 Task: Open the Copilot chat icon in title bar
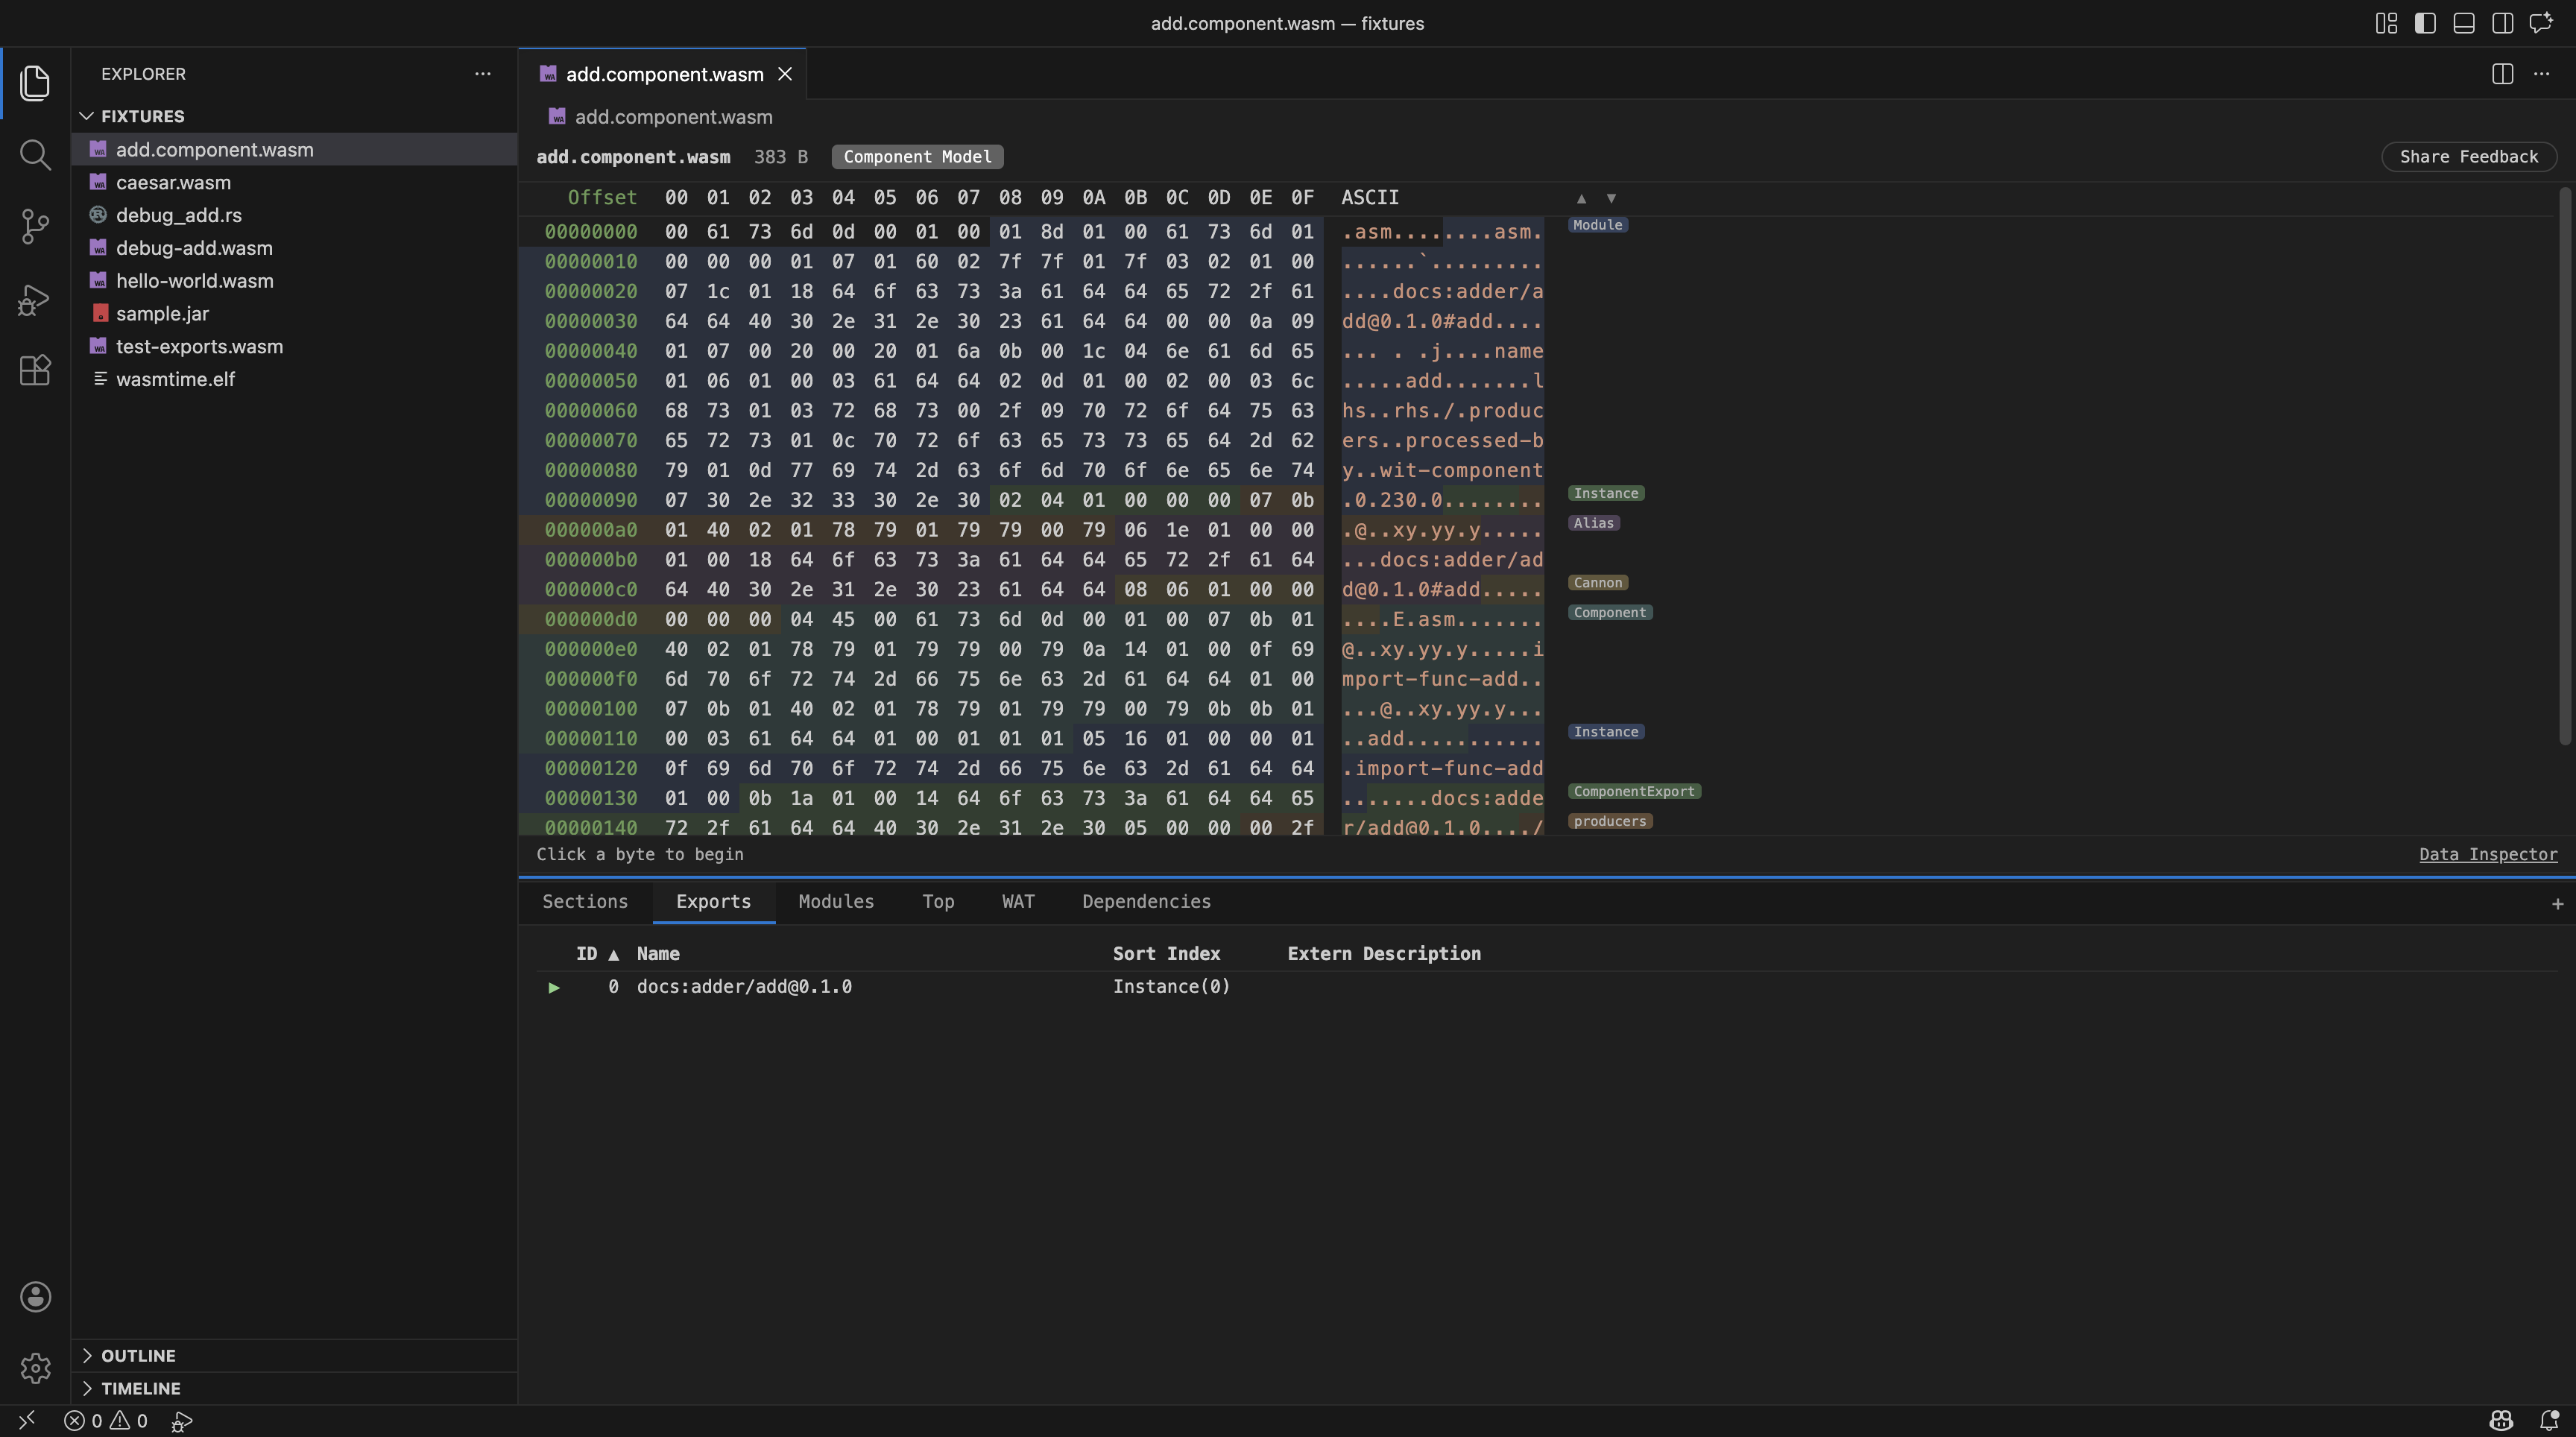[x=2541, y=23]
